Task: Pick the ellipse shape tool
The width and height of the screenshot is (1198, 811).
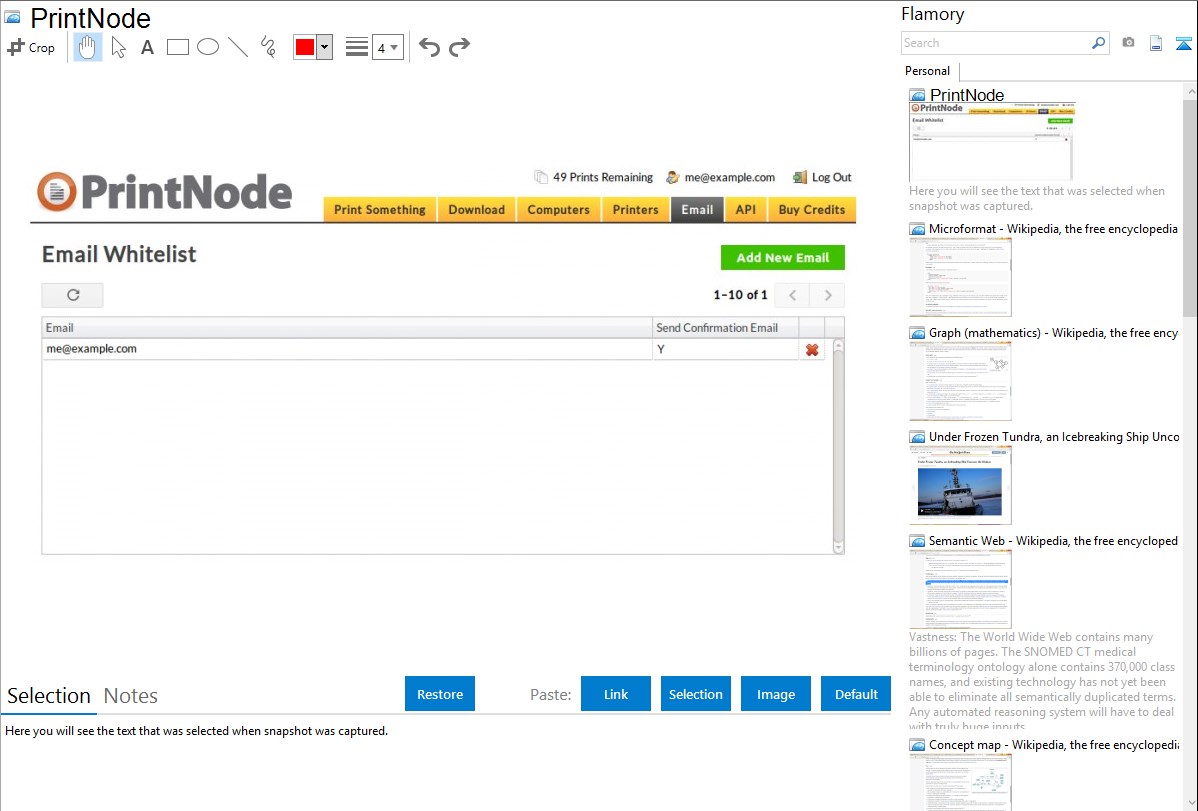Action: coord(208,47)
